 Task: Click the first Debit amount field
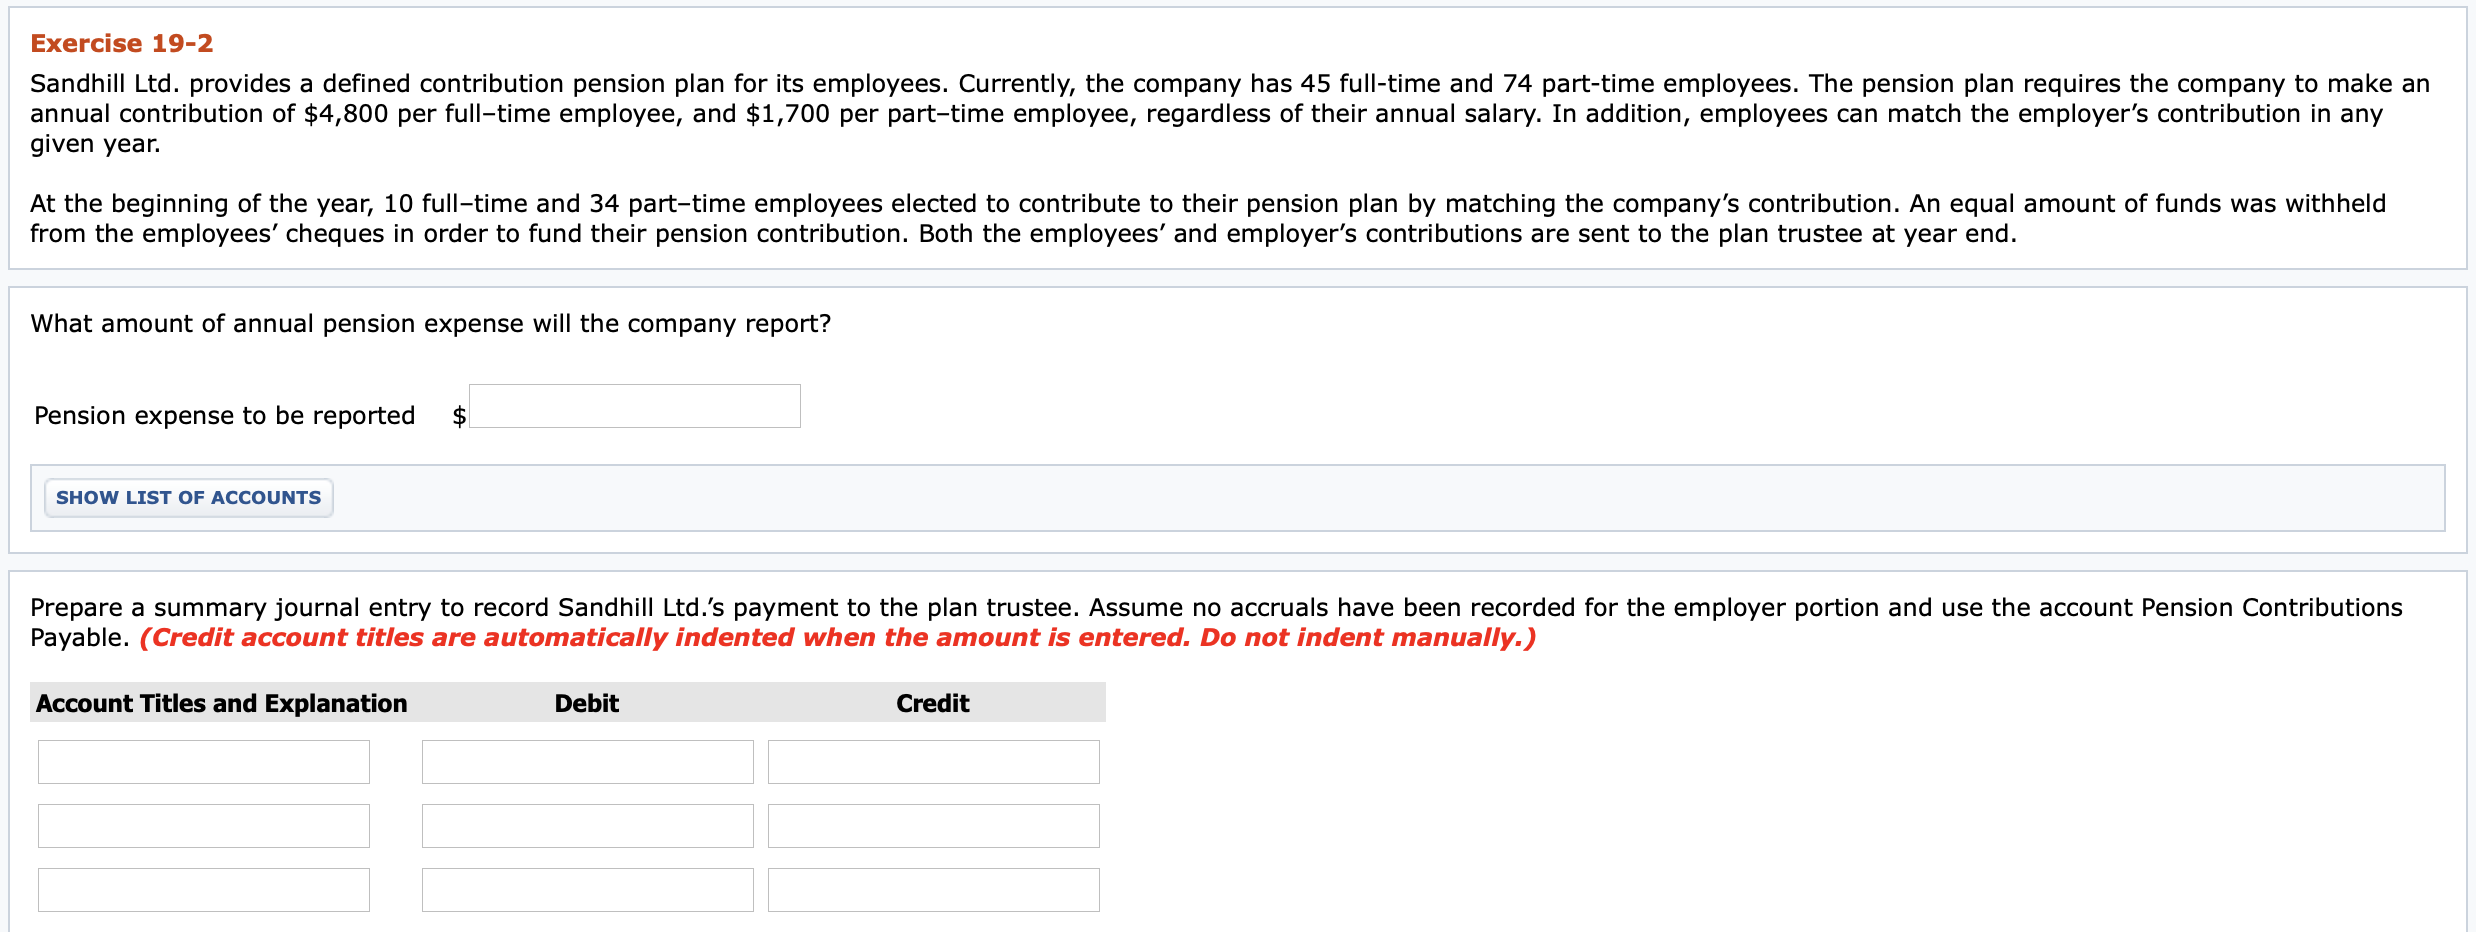point(588,761)
